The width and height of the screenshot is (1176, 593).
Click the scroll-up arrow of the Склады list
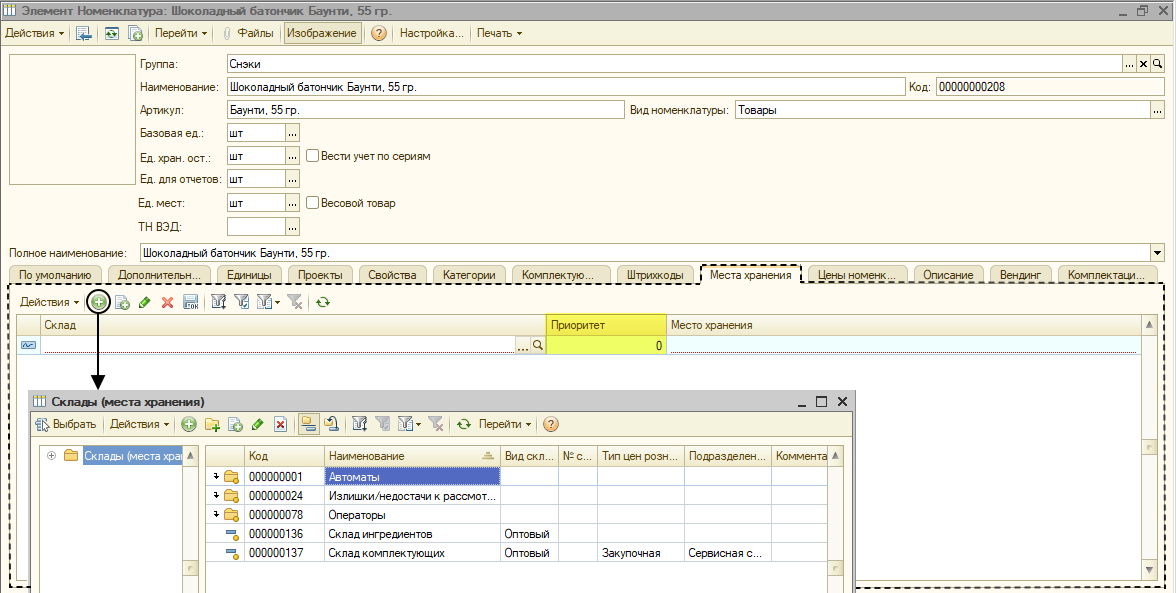(x=836, y=455)
